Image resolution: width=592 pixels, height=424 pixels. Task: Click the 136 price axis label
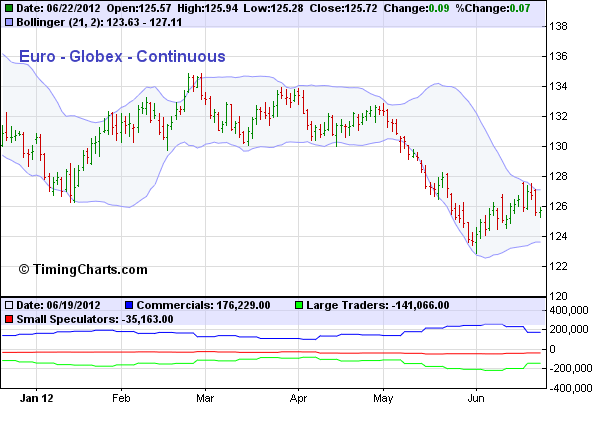click(558, 56)
